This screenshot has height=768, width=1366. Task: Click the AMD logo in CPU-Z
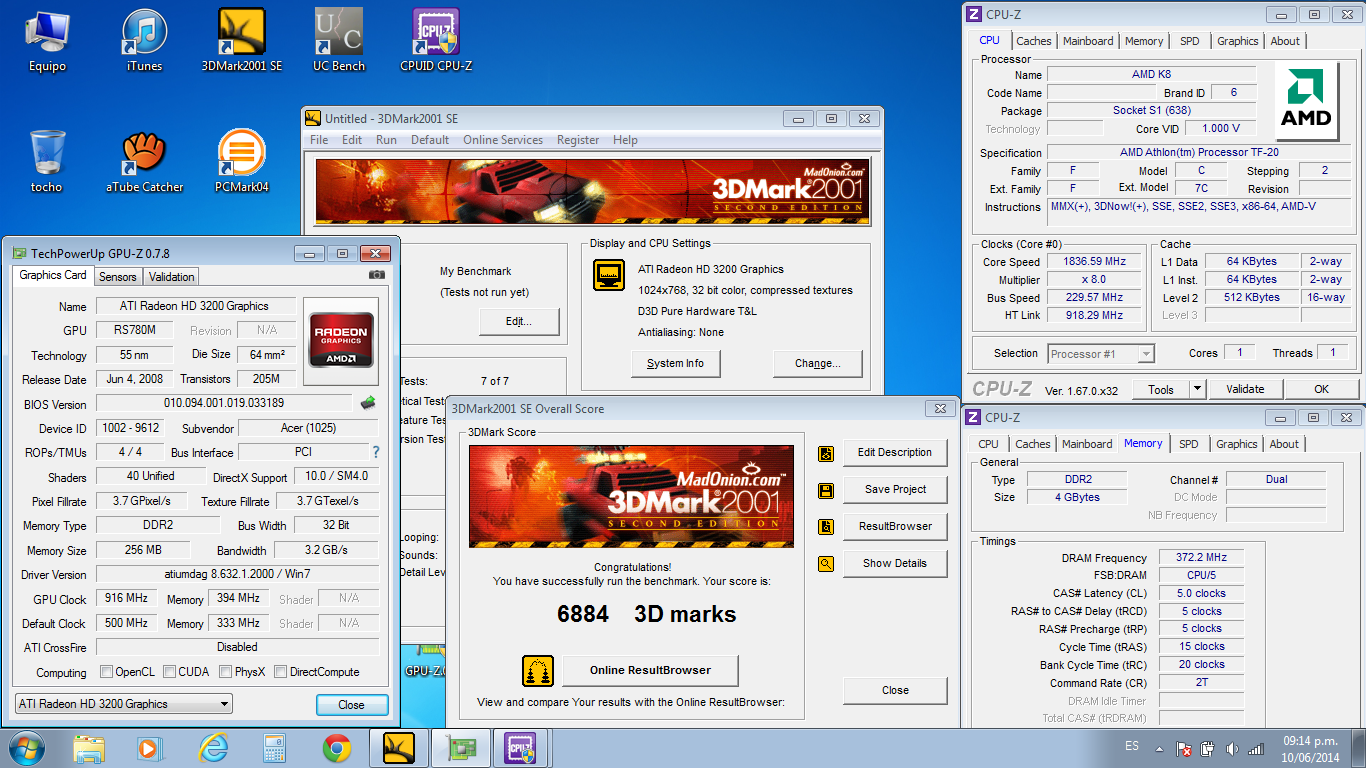pos(1307,102)
